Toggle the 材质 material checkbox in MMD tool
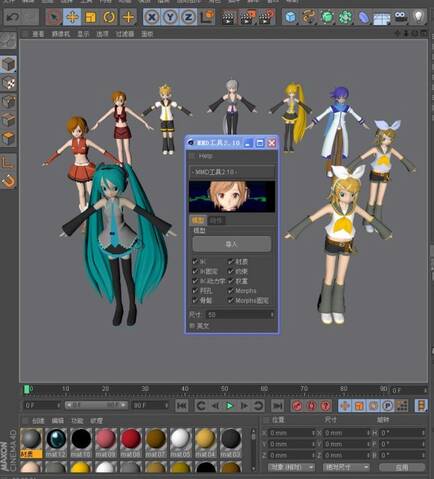The height and width of the screenshot is (479, 434). pyautogui.click(x=231, y=262)
